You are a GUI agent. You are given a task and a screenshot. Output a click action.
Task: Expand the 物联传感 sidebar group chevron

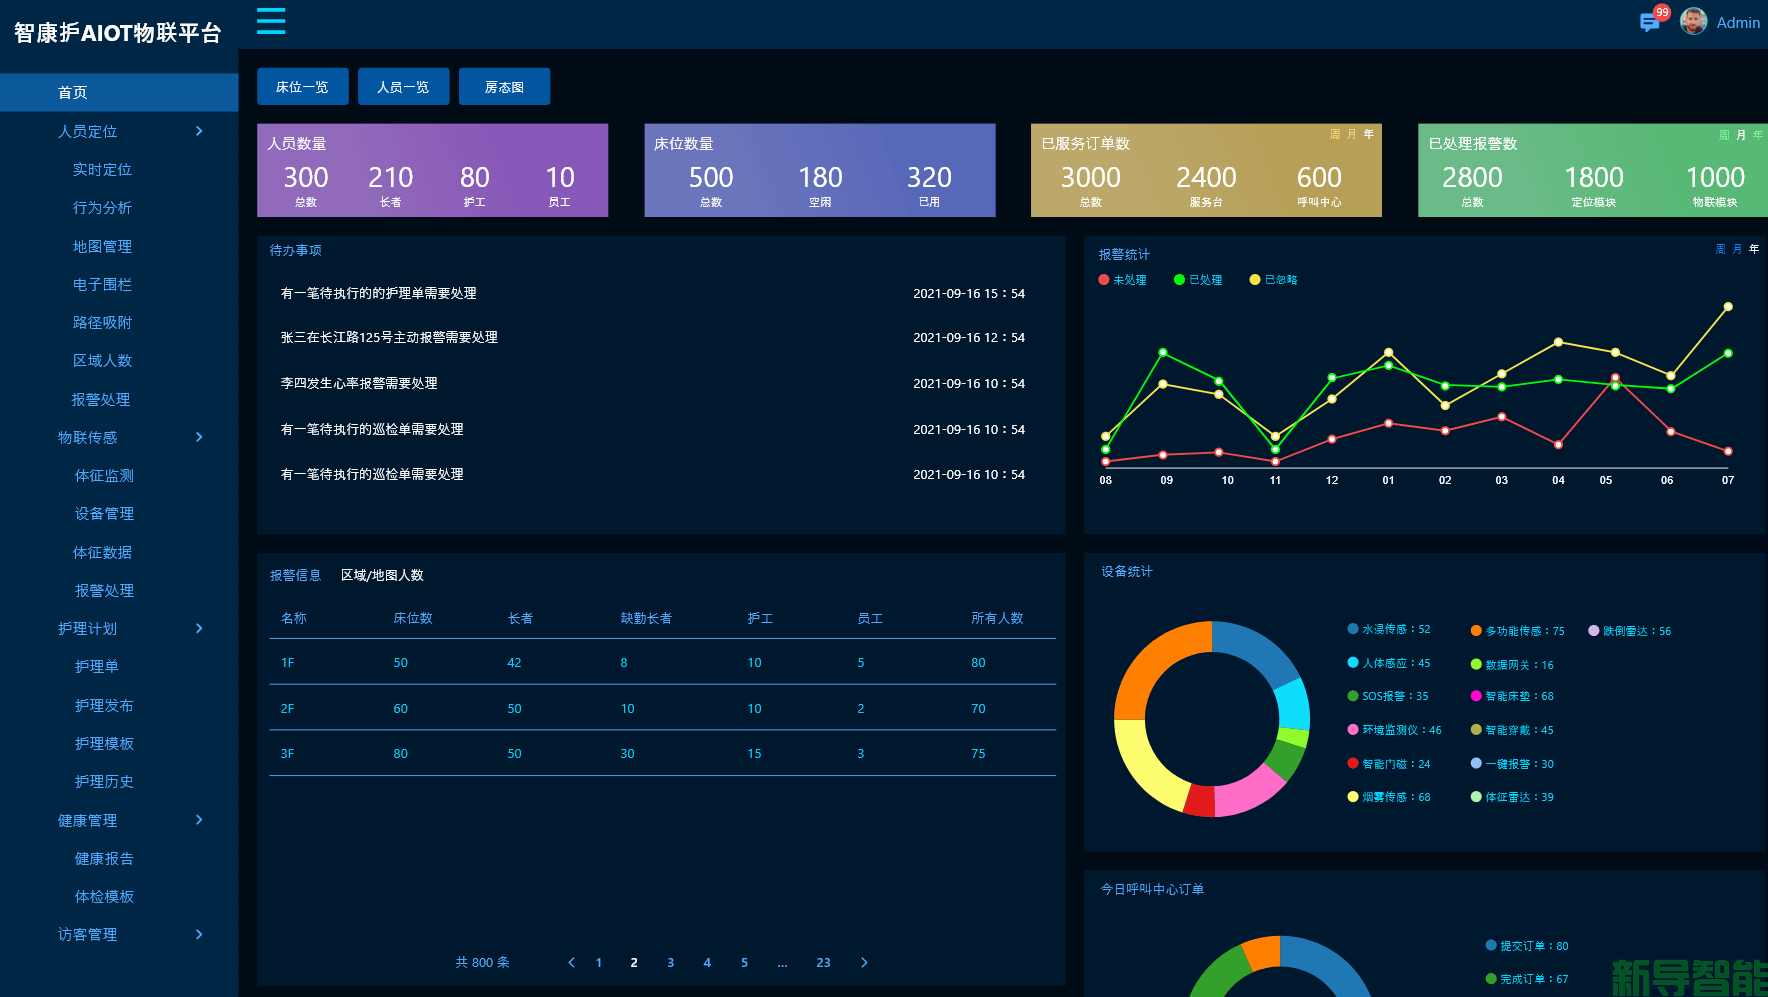pyautogui.click(x=199, y=437)
